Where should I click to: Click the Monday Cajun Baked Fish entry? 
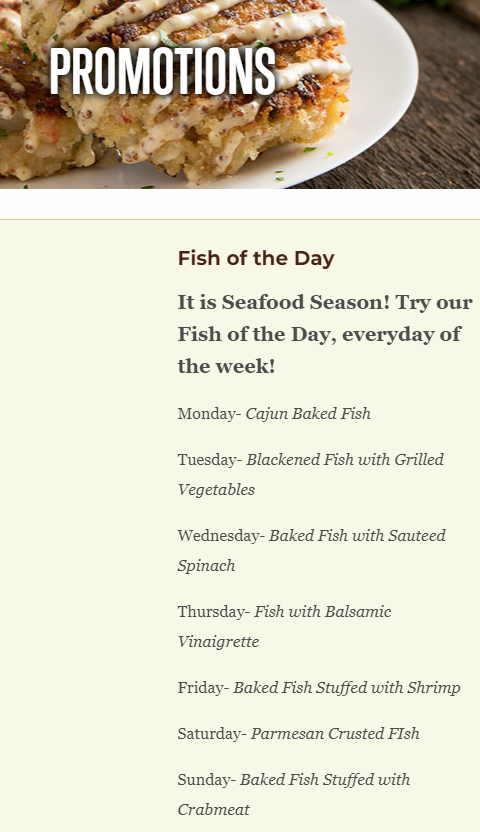pyautogui.click(x=274, y=413)
